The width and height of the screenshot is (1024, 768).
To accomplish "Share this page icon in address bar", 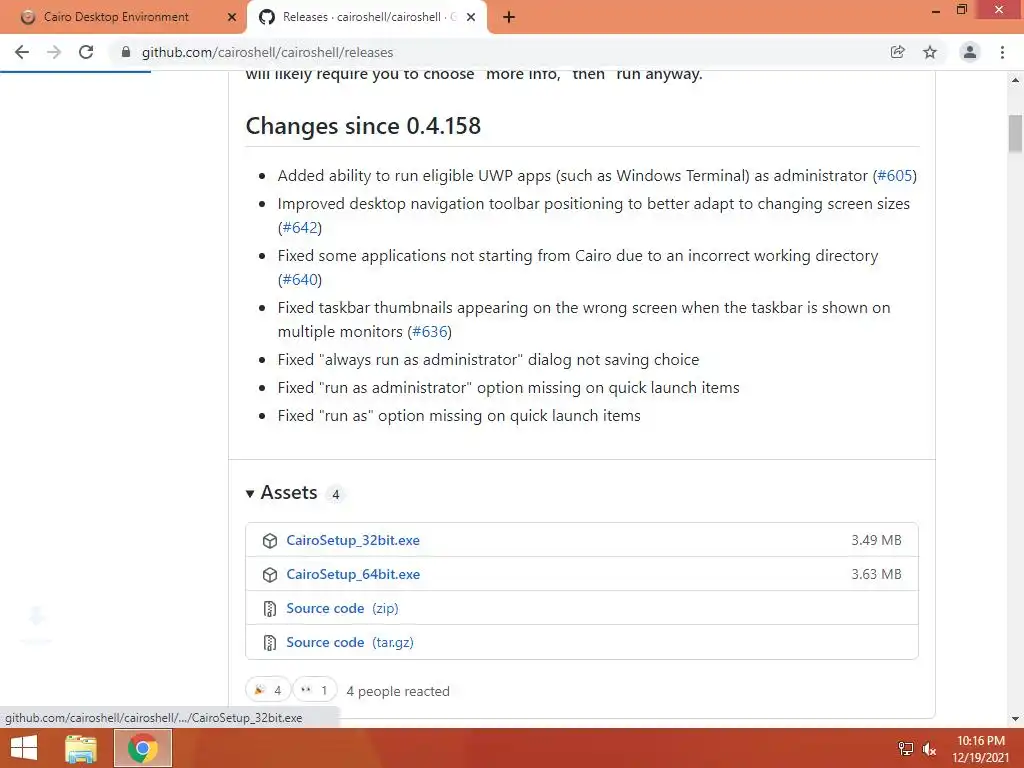I will pos(898,52).
